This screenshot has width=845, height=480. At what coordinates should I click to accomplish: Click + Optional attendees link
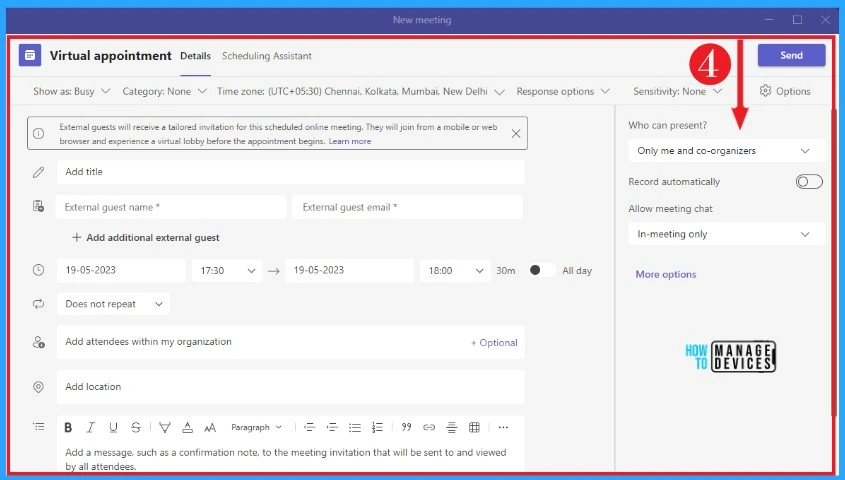494,343
